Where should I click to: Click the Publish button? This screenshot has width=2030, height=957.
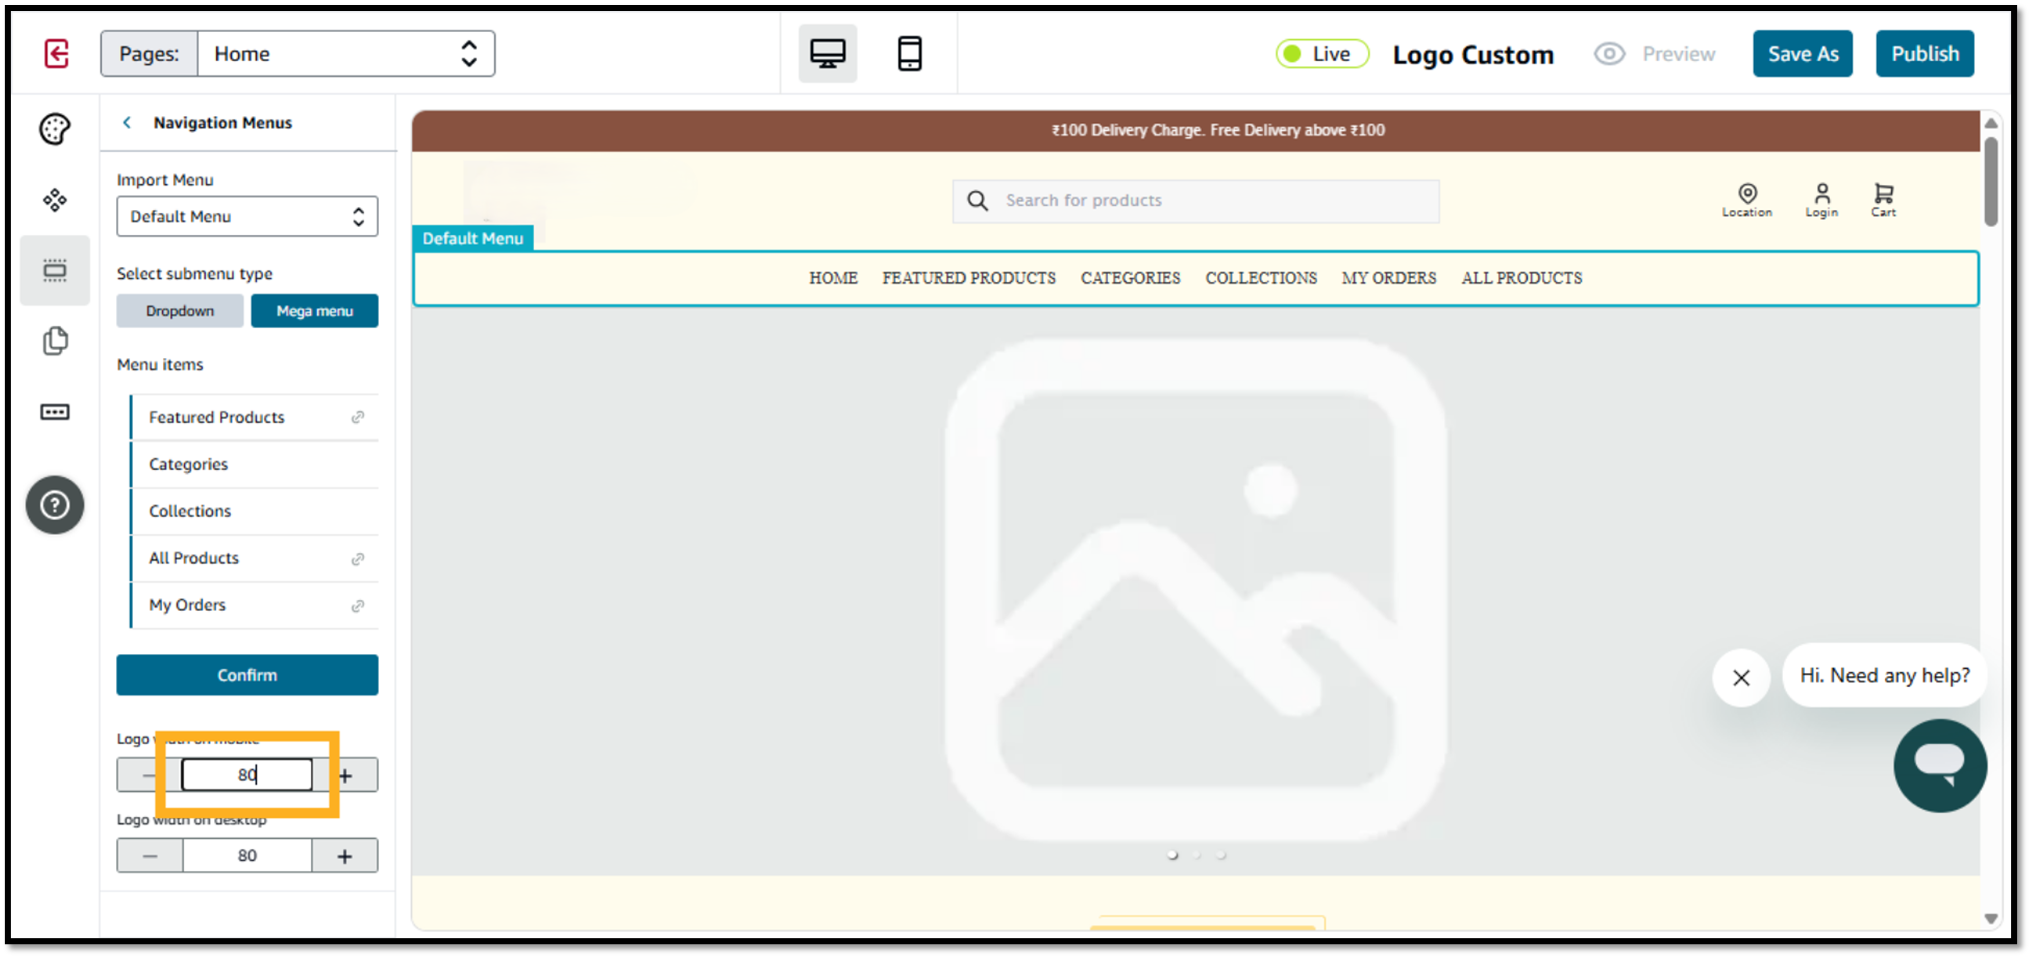click(x=1924, y=54)
